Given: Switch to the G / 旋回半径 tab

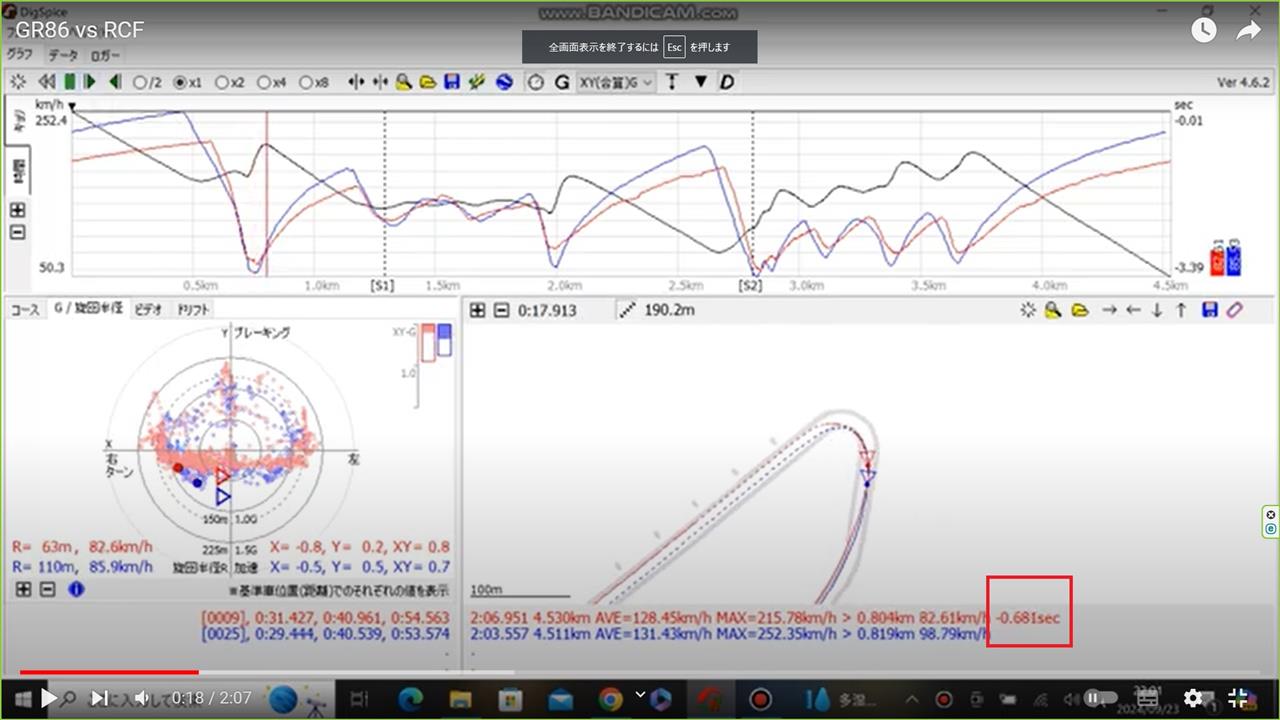Looking at the screenshot, I should pyautogui.click(x=87, y=309).
